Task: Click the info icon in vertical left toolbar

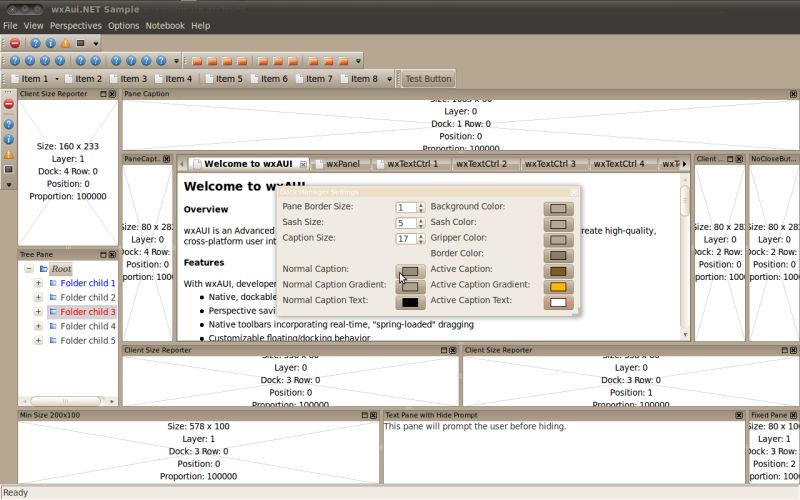Action: tap(9, 139)
